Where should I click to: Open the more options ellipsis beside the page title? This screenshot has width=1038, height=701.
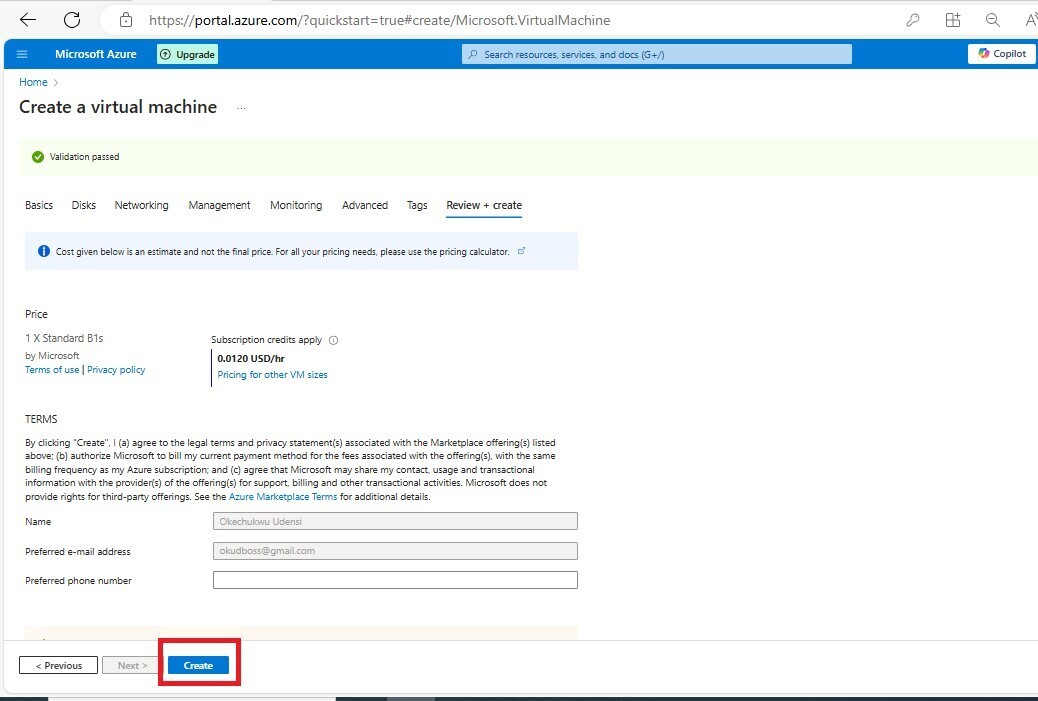(x=242, y=108)
